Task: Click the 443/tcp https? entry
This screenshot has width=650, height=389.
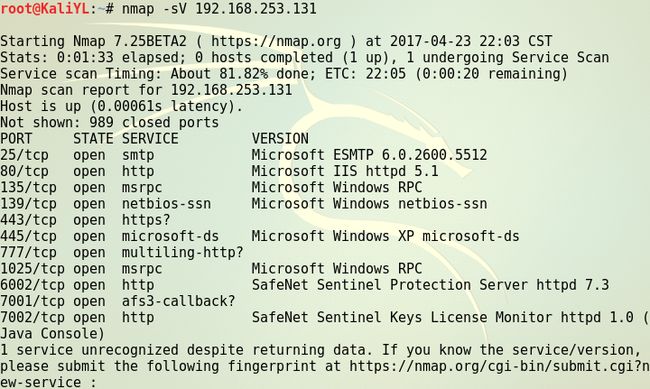Action: pyautogui.click(x=85, y=220)
